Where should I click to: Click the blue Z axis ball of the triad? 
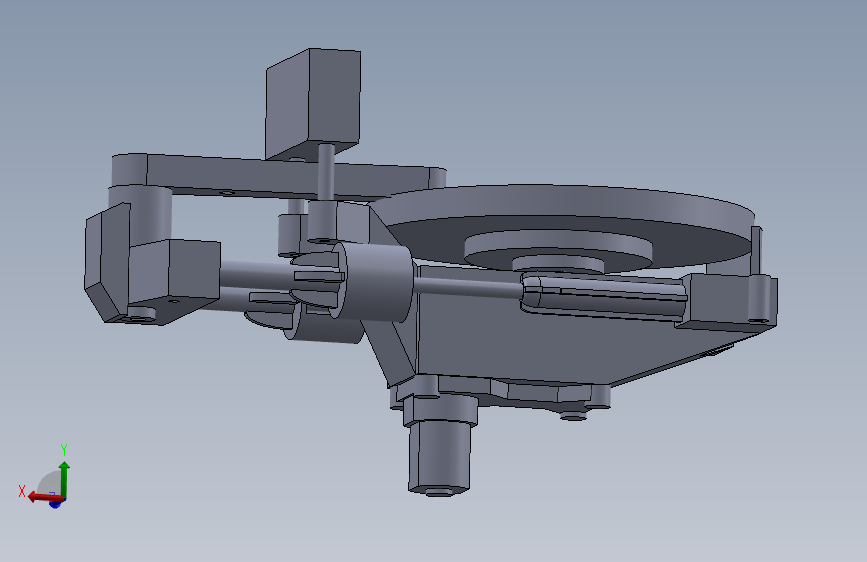pos(55,504)
